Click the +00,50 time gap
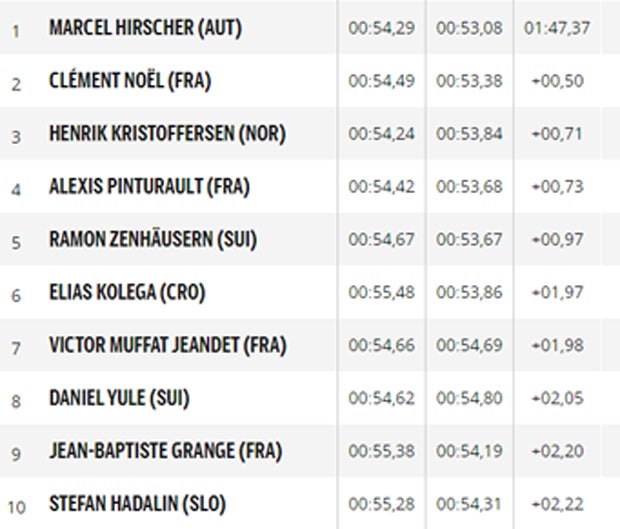 [x=558, y=81]
